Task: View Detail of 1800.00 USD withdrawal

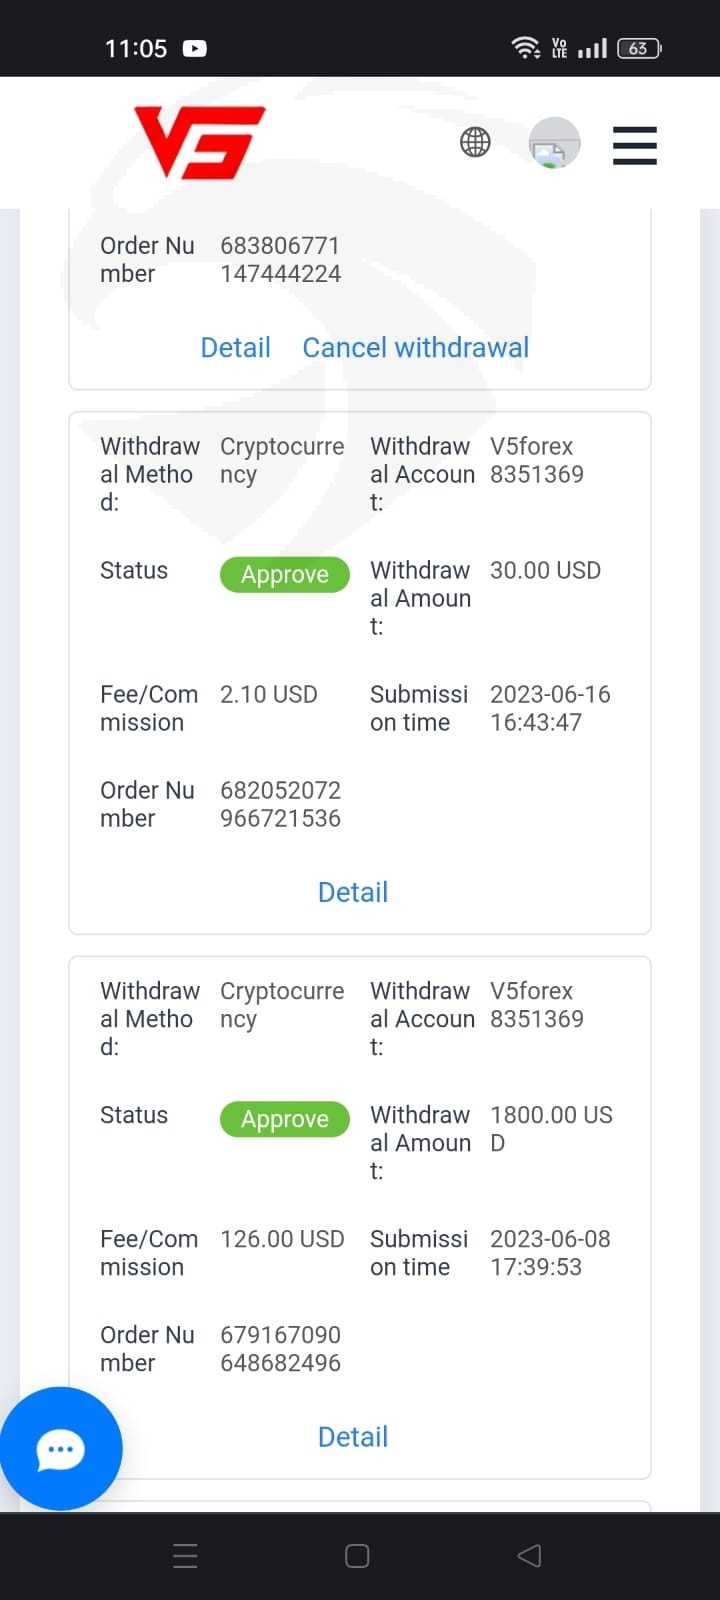Action: [352, 1437]
